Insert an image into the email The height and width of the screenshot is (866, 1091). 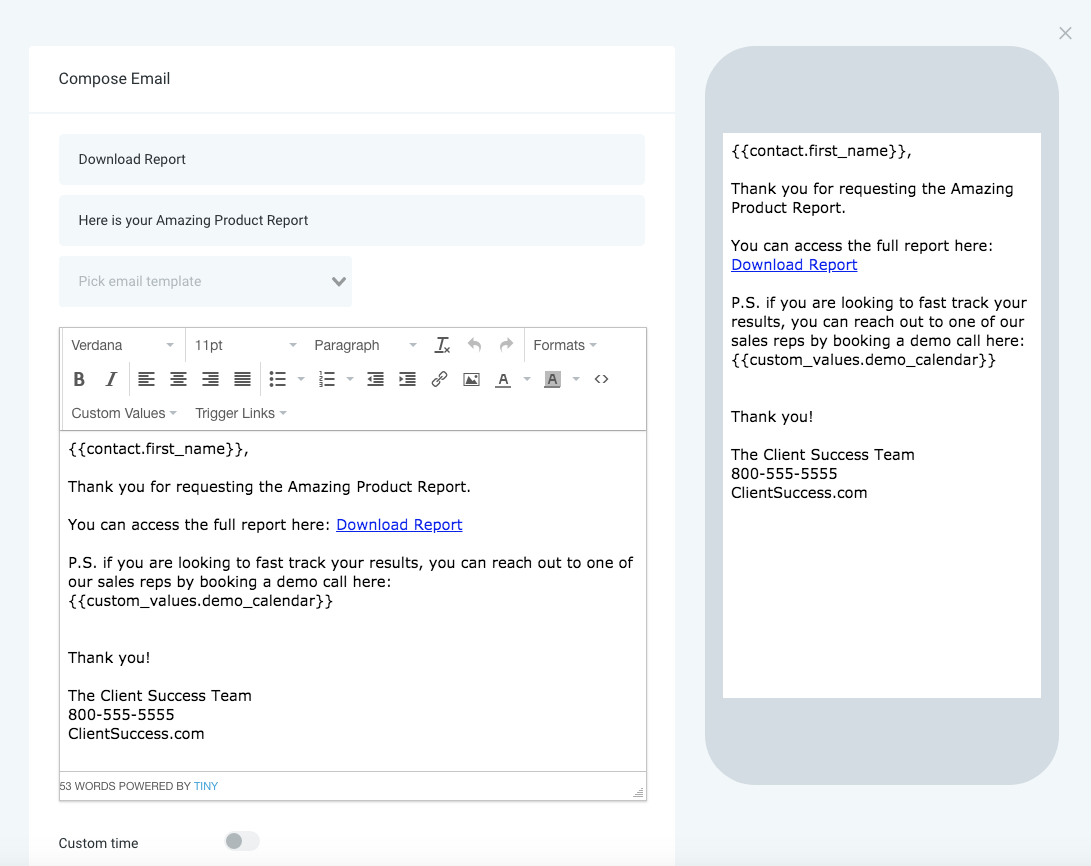click(472, 379)
